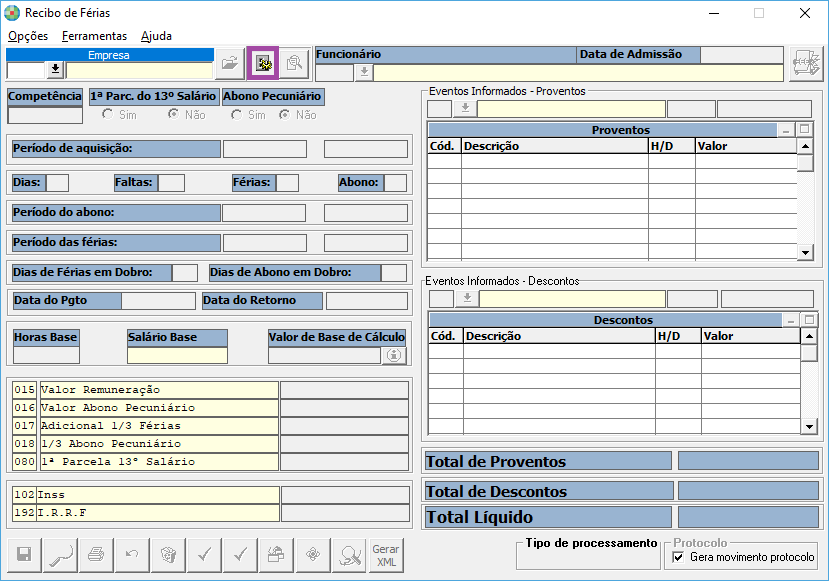Click the Total de Proventos value field
This screenshot has height=581, width=829.
[748, 461]
